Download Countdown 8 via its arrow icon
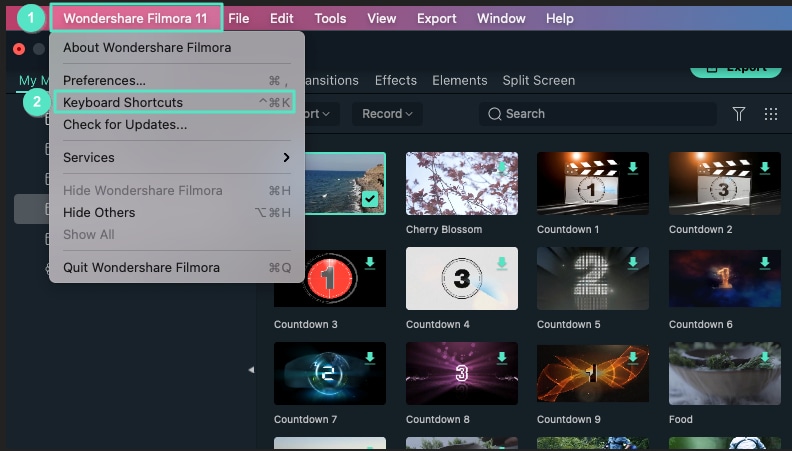The height and width of the screenshot is (451, 792). [x=502, y=358]
